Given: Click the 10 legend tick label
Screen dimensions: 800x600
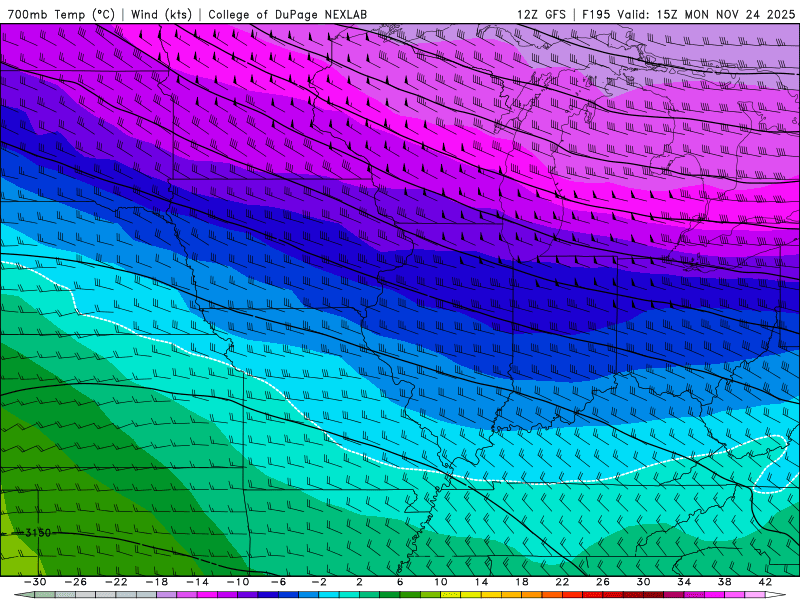Looking at the screenshot, I should [441, 582].
